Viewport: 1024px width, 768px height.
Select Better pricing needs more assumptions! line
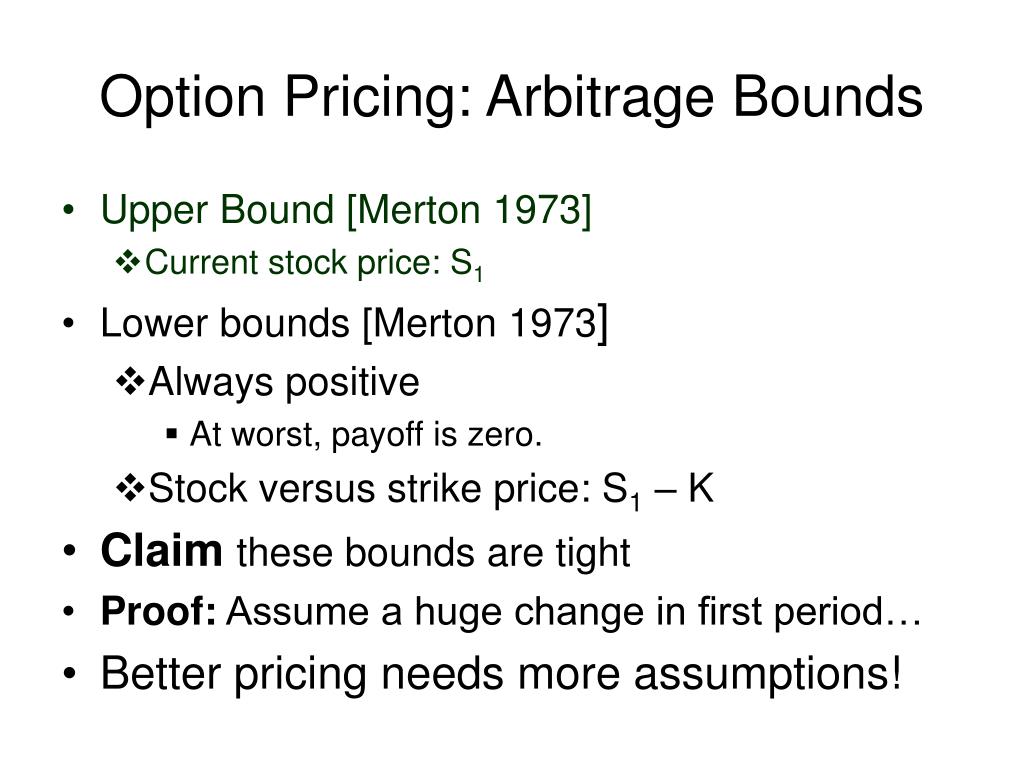coord(501,675)
